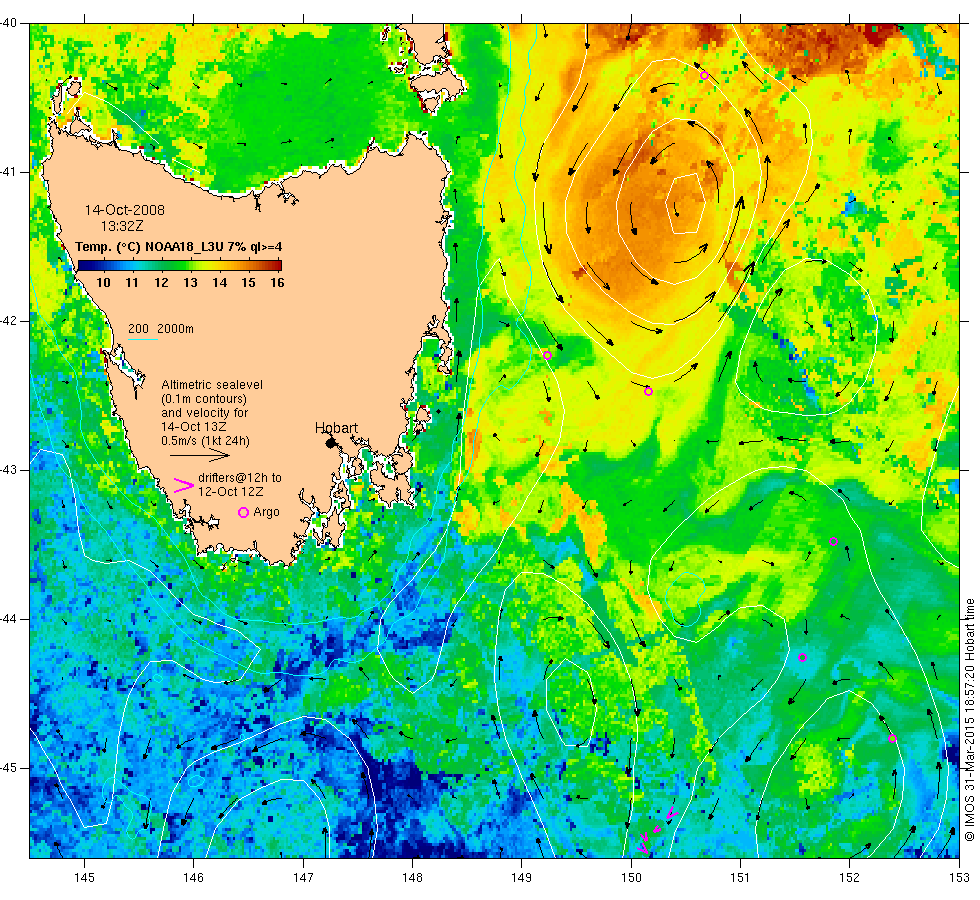Click the longitude axis label 153

959,878
